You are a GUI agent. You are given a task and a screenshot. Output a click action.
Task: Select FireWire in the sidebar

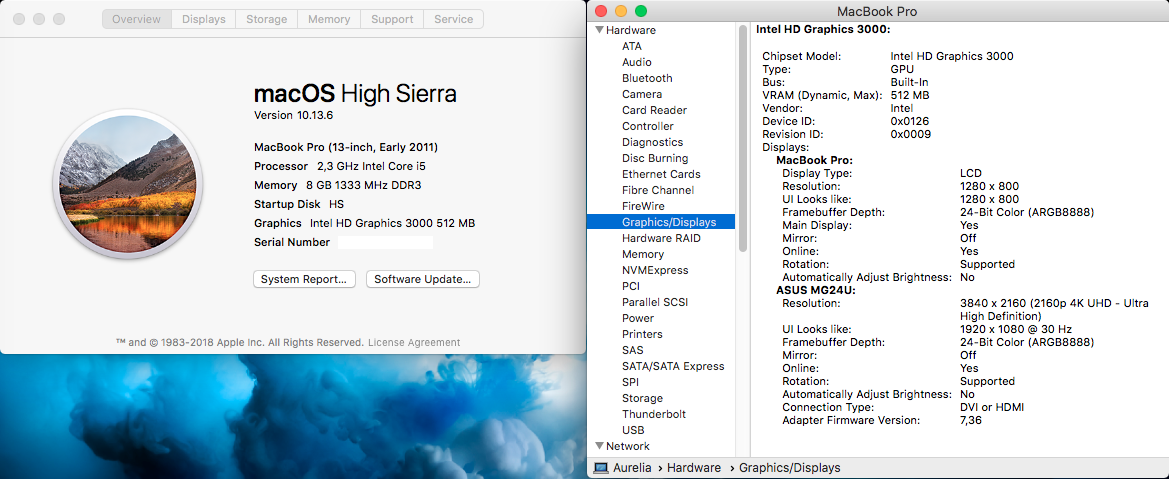(643, 206)
